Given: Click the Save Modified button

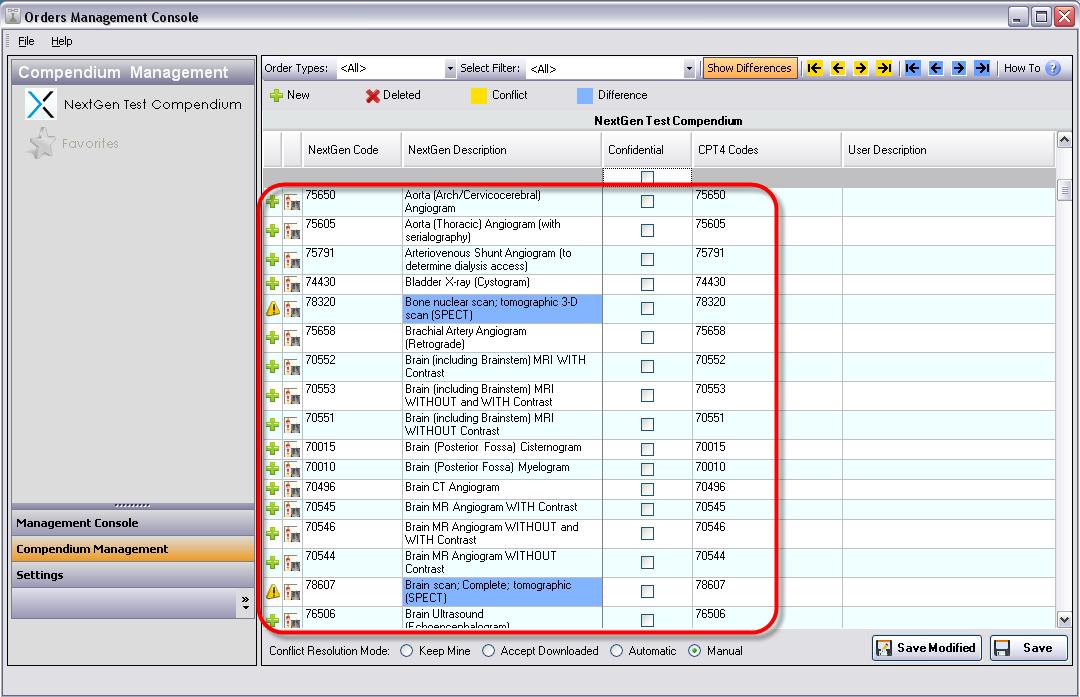Looking at the screenshot, I should tap(926, 648).
